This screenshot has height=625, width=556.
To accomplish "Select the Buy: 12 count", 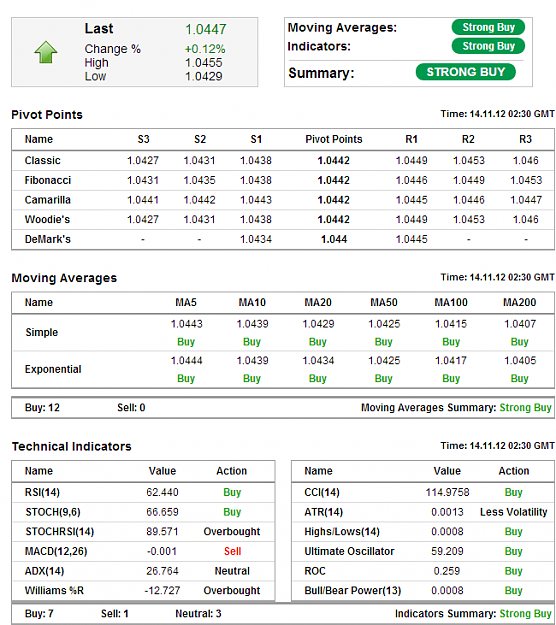I will [42, 407].
